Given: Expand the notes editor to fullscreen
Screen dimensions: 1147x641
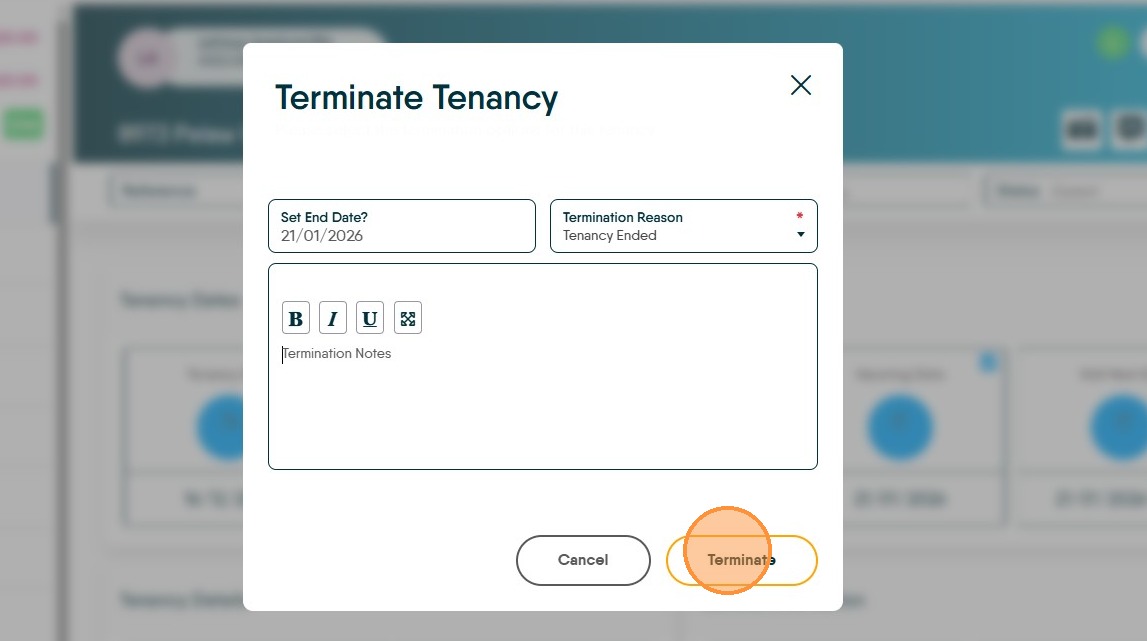Looking at the screenshot, I should (407, 318).
